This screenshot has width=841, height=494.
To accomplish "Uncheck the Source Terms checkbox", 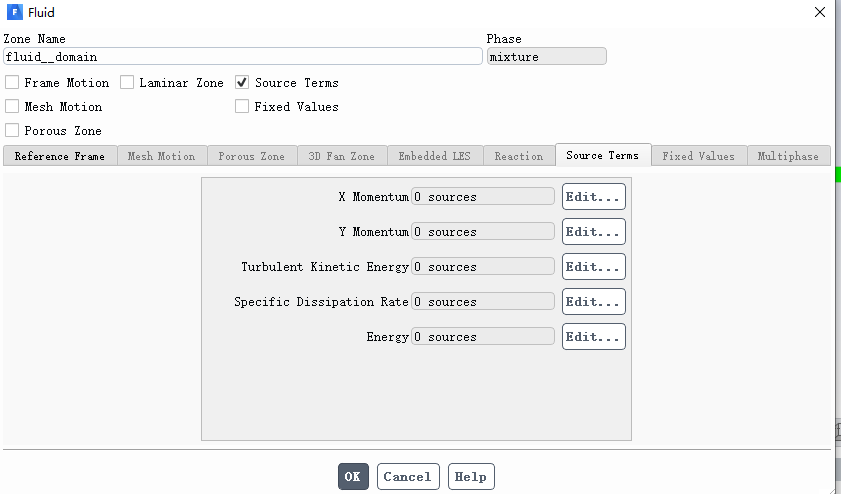I will tap(242, 83).
